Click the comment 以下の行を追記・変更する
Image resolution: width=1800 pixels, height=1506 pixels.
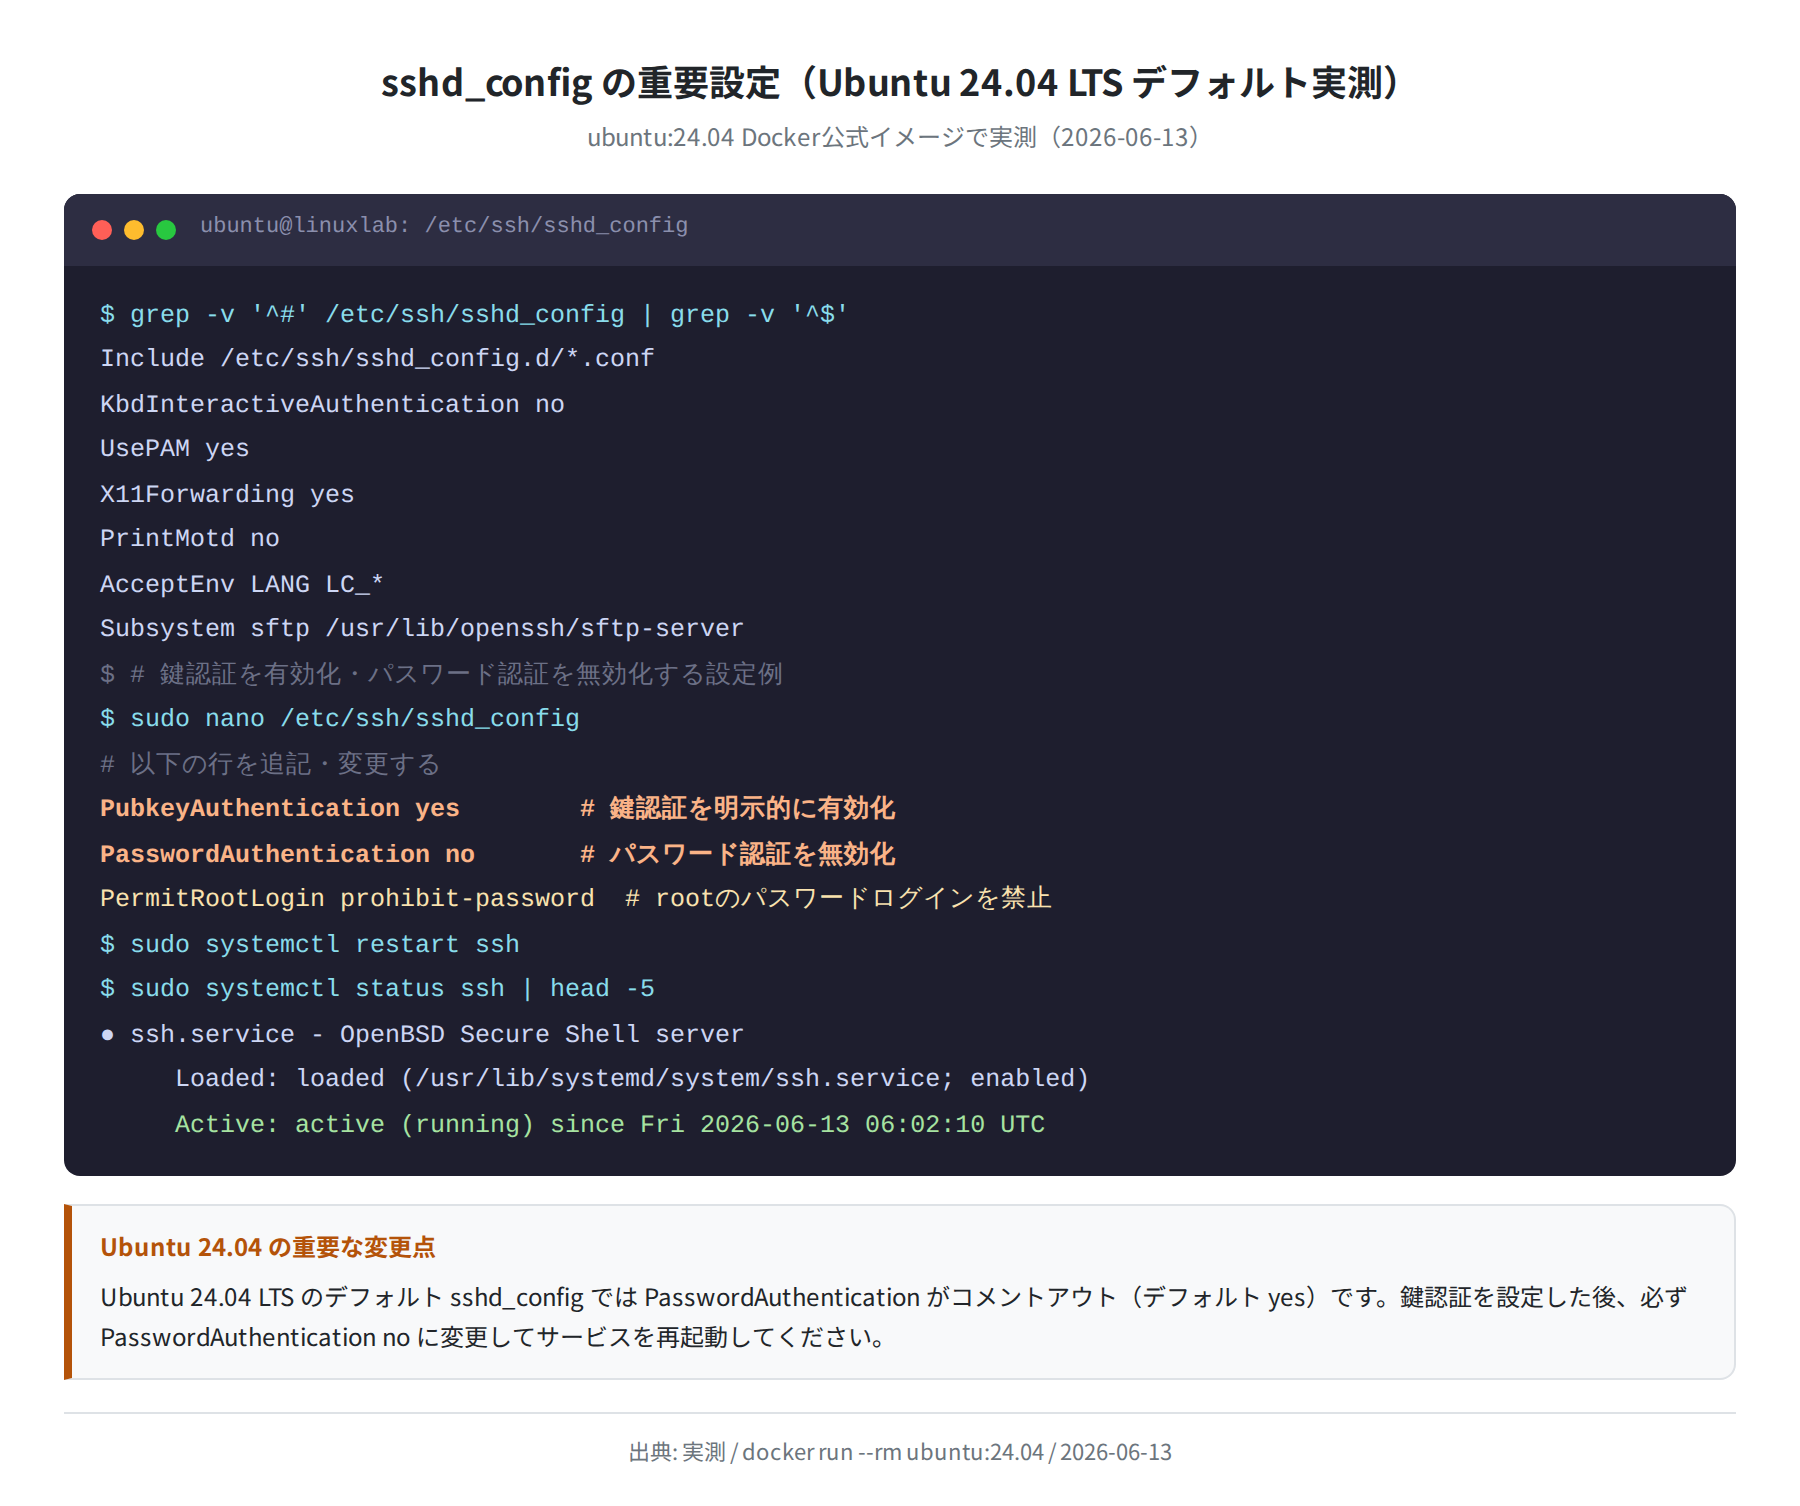coord(270,764)
